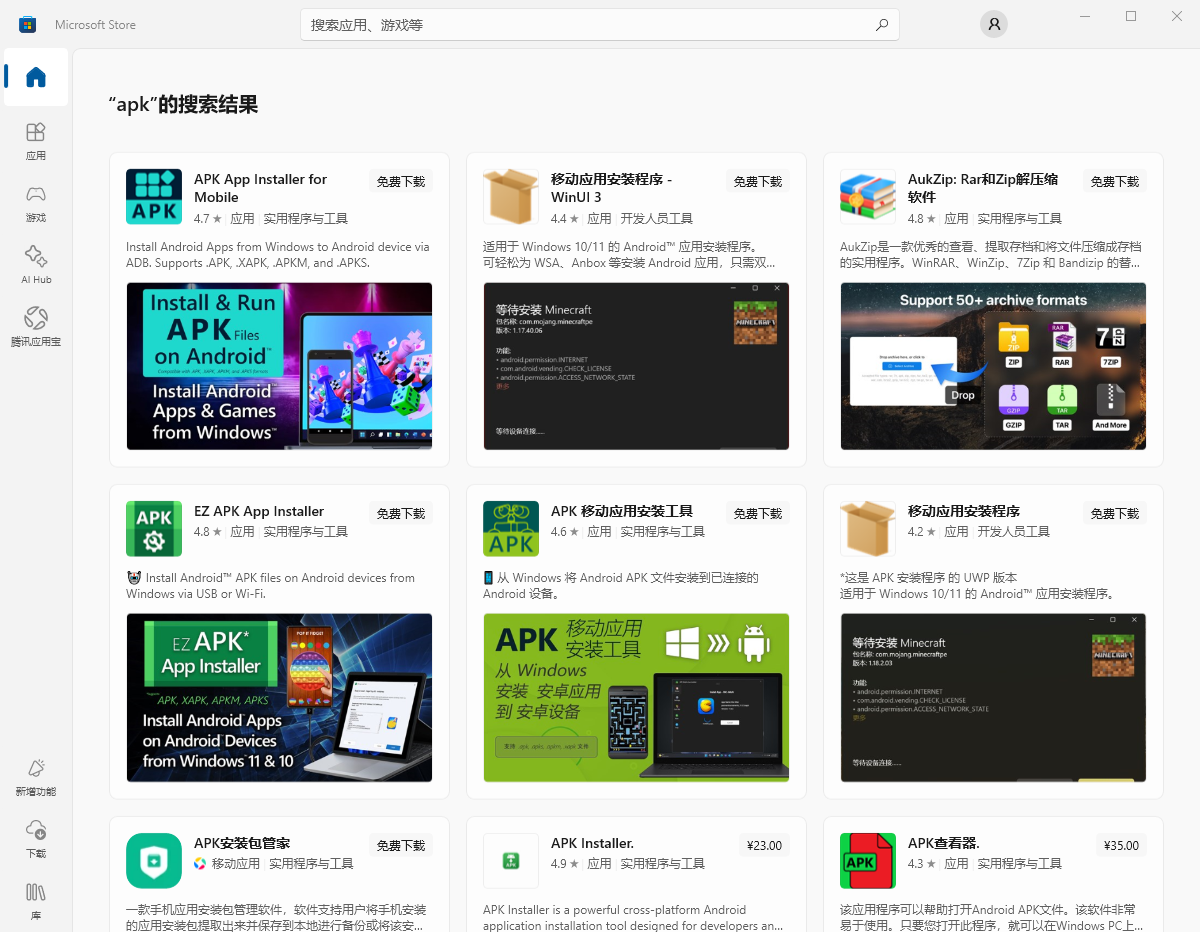Open the 库 (Library) page
The height and width of the screenshot is (932, 1200).
pyautogui.click(x=36, y=898)
